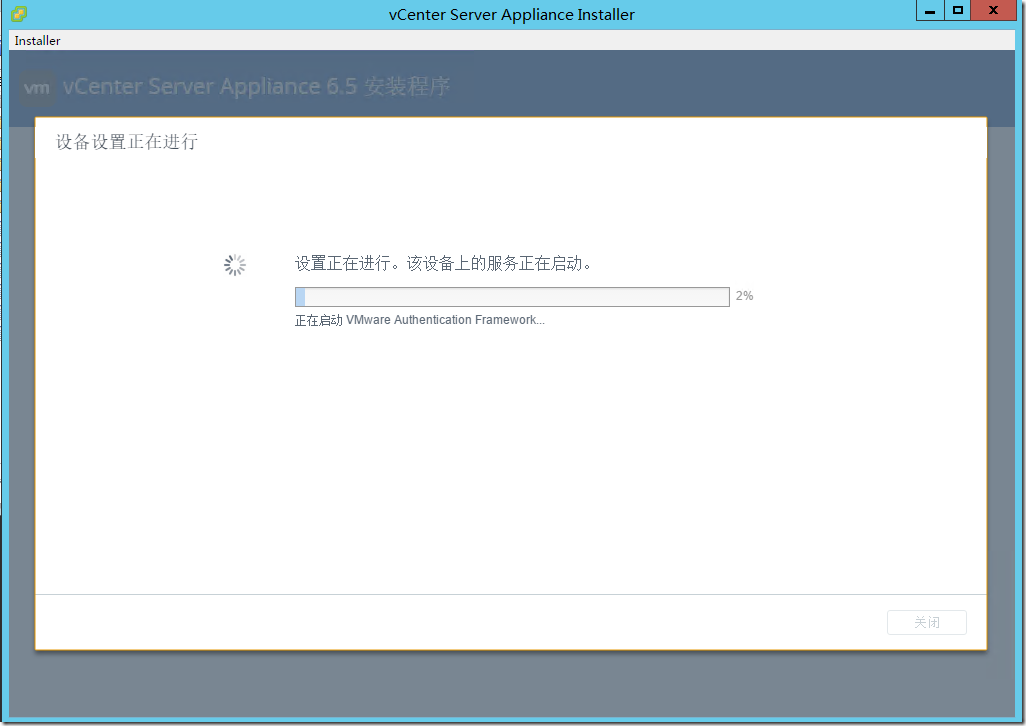Screen dimensions: 1026x726
Task: Click the 2% progress value
Action: coord(744,296)
